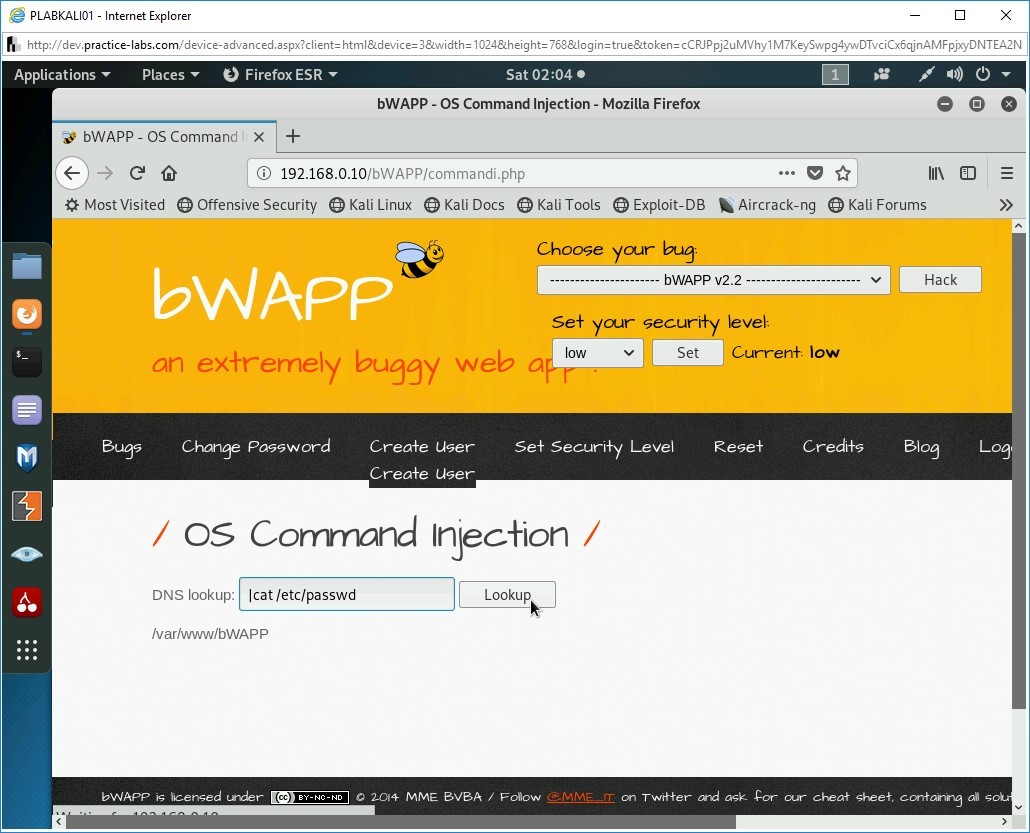Open Metasploit from the dock
Image resolution: width=1030 pixels, height=833 pixels.
pos(27,457)
